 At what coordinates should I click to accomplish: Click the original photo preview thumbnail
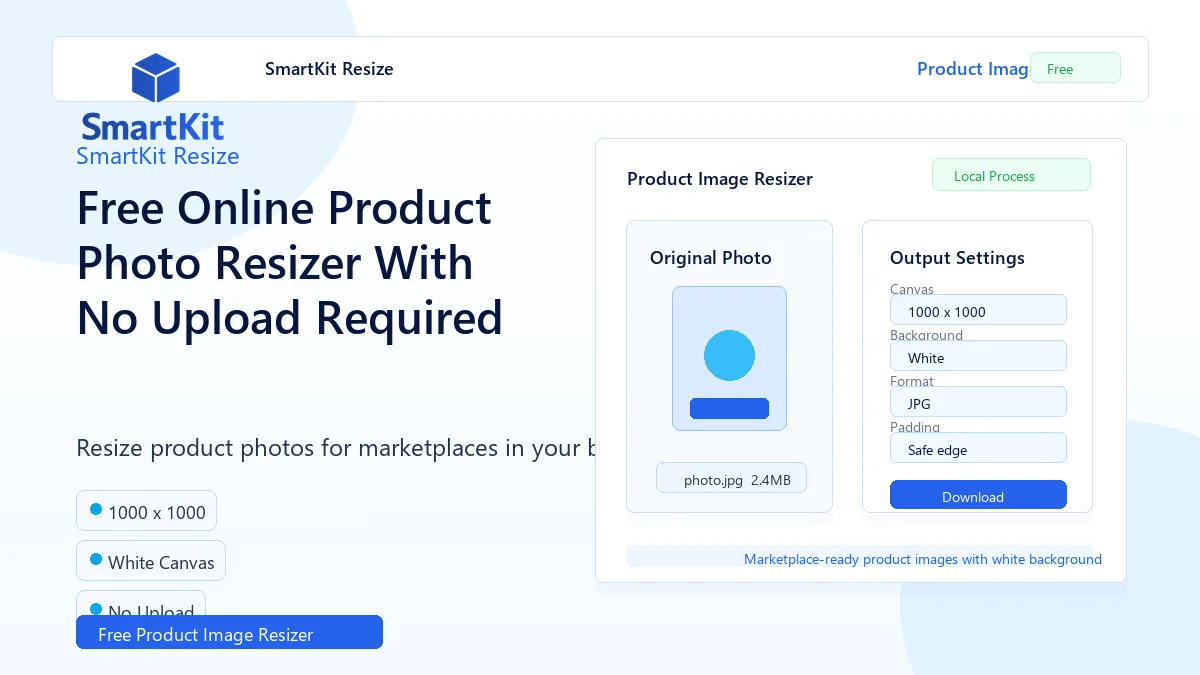coord(729,358)
